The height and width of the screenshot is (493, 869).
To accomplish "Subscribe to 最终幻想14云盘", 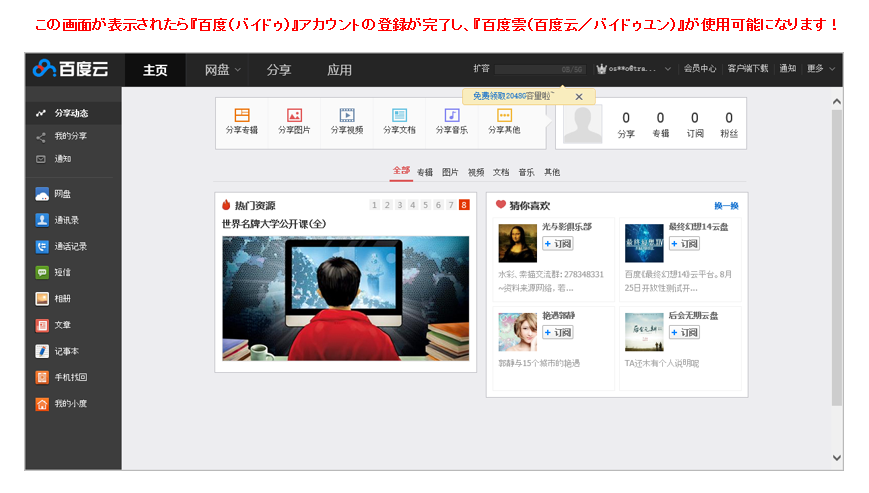I will click(x=684, y=244).
